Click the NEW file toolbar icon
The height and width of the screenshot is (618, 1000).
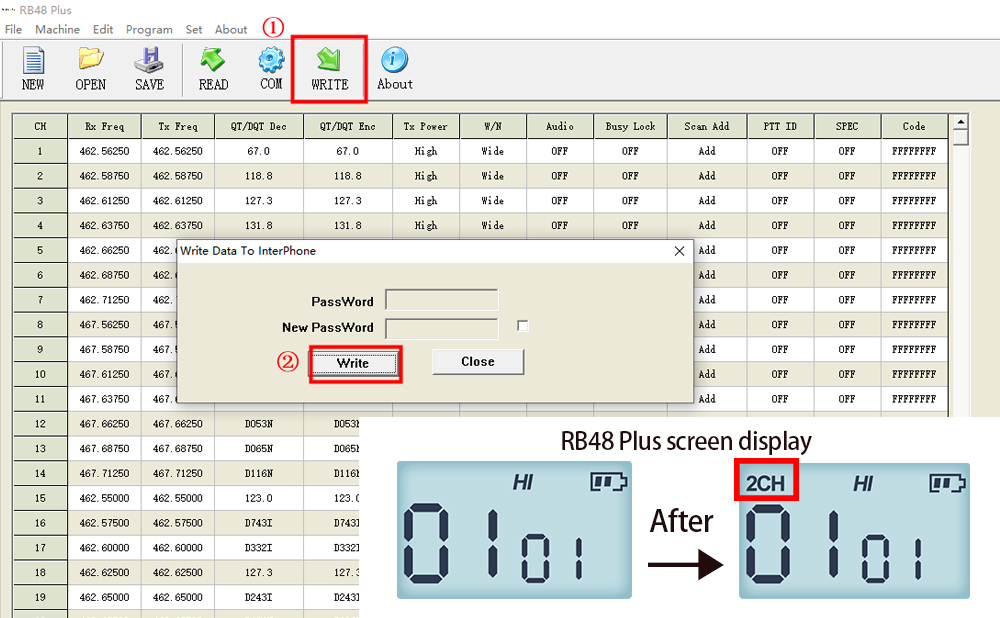tap(33, 68)
